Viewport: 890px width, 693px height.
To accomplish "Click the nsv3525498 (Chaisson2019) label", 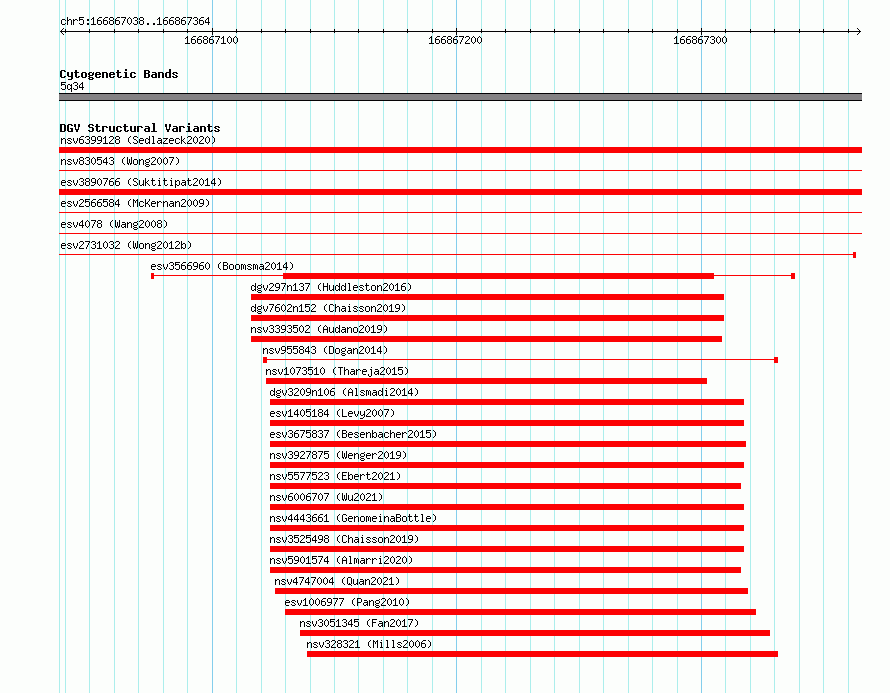I will pyautogui.click(x=344, y=539).
